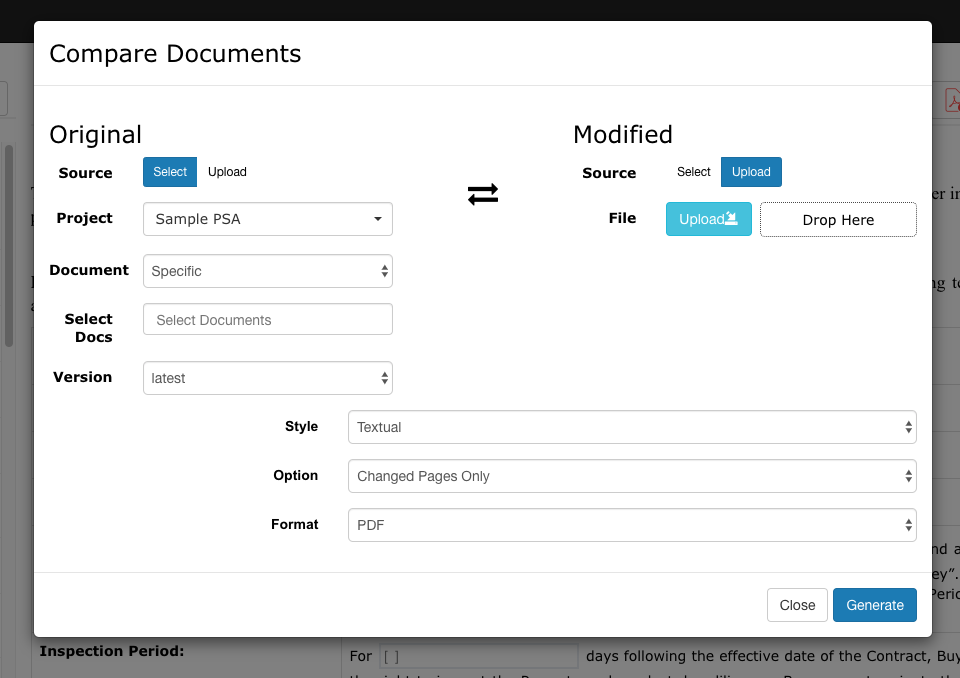Expand the Style dropdown showing Textual
Viewport: 960px width, 678px height.
point(631,427)
